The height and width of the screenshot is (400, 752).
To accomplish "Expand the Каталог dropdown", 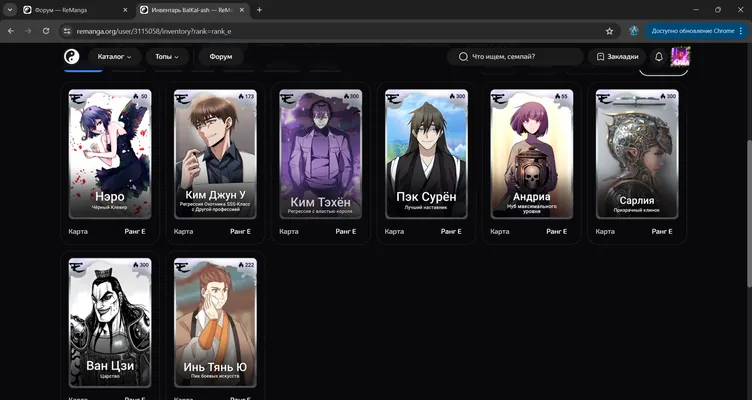I will point(114,57).
